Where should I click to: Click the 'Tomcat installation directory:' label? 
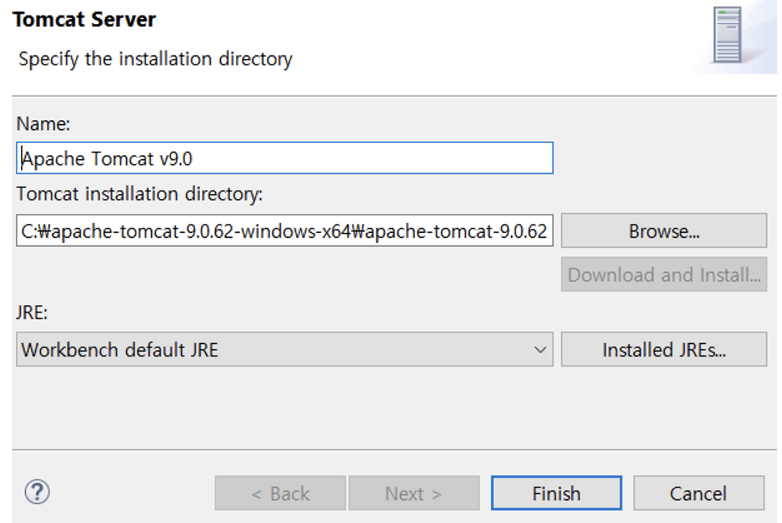click(140, 193)
